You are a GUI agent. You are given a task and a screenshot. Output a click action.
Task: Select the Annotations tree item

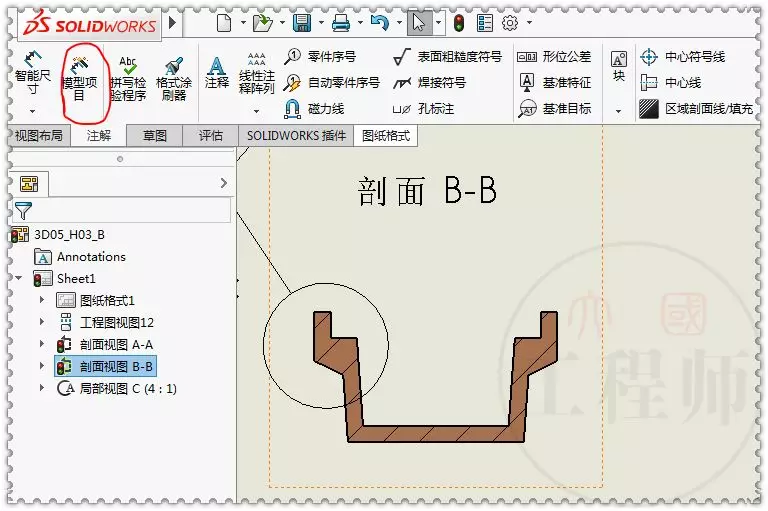pos(80,257)
